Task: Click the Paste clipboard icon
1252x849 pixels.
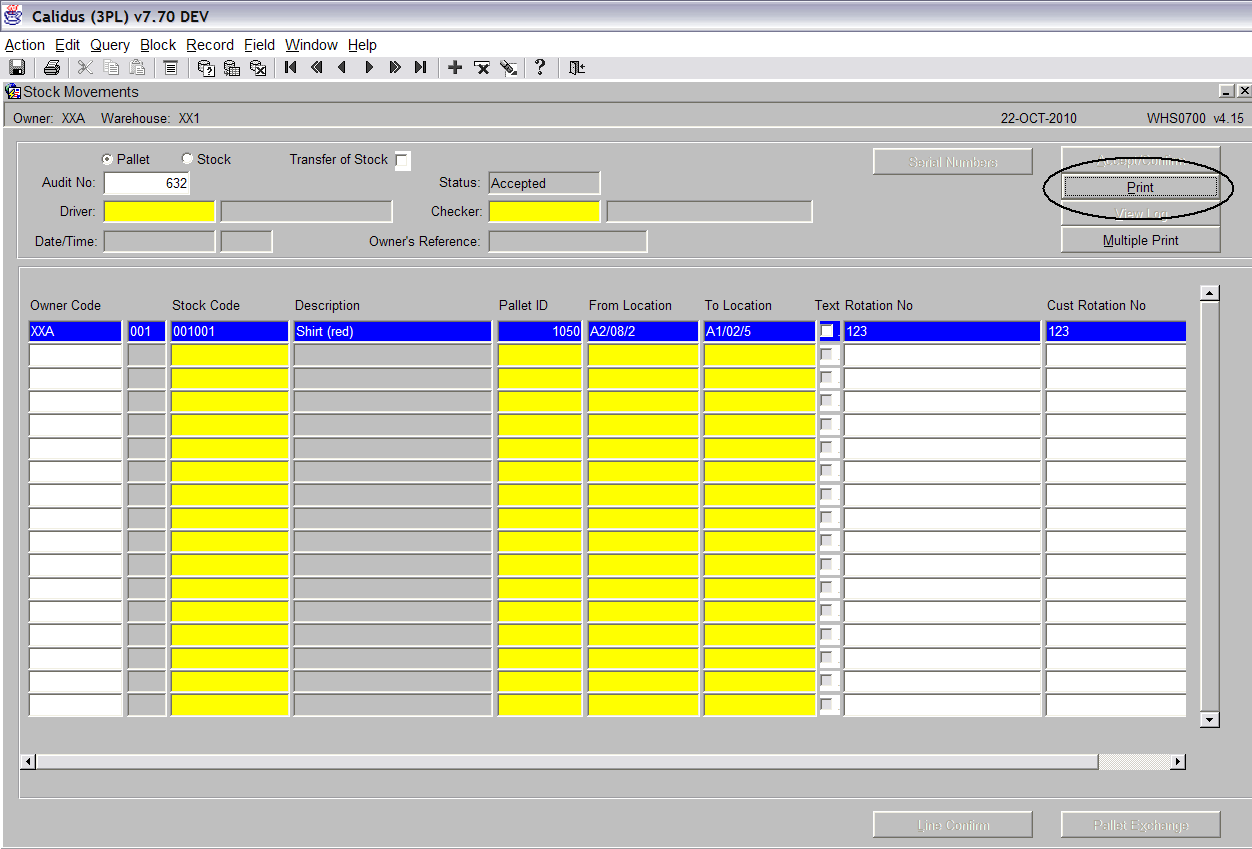Action: [137, 68]
